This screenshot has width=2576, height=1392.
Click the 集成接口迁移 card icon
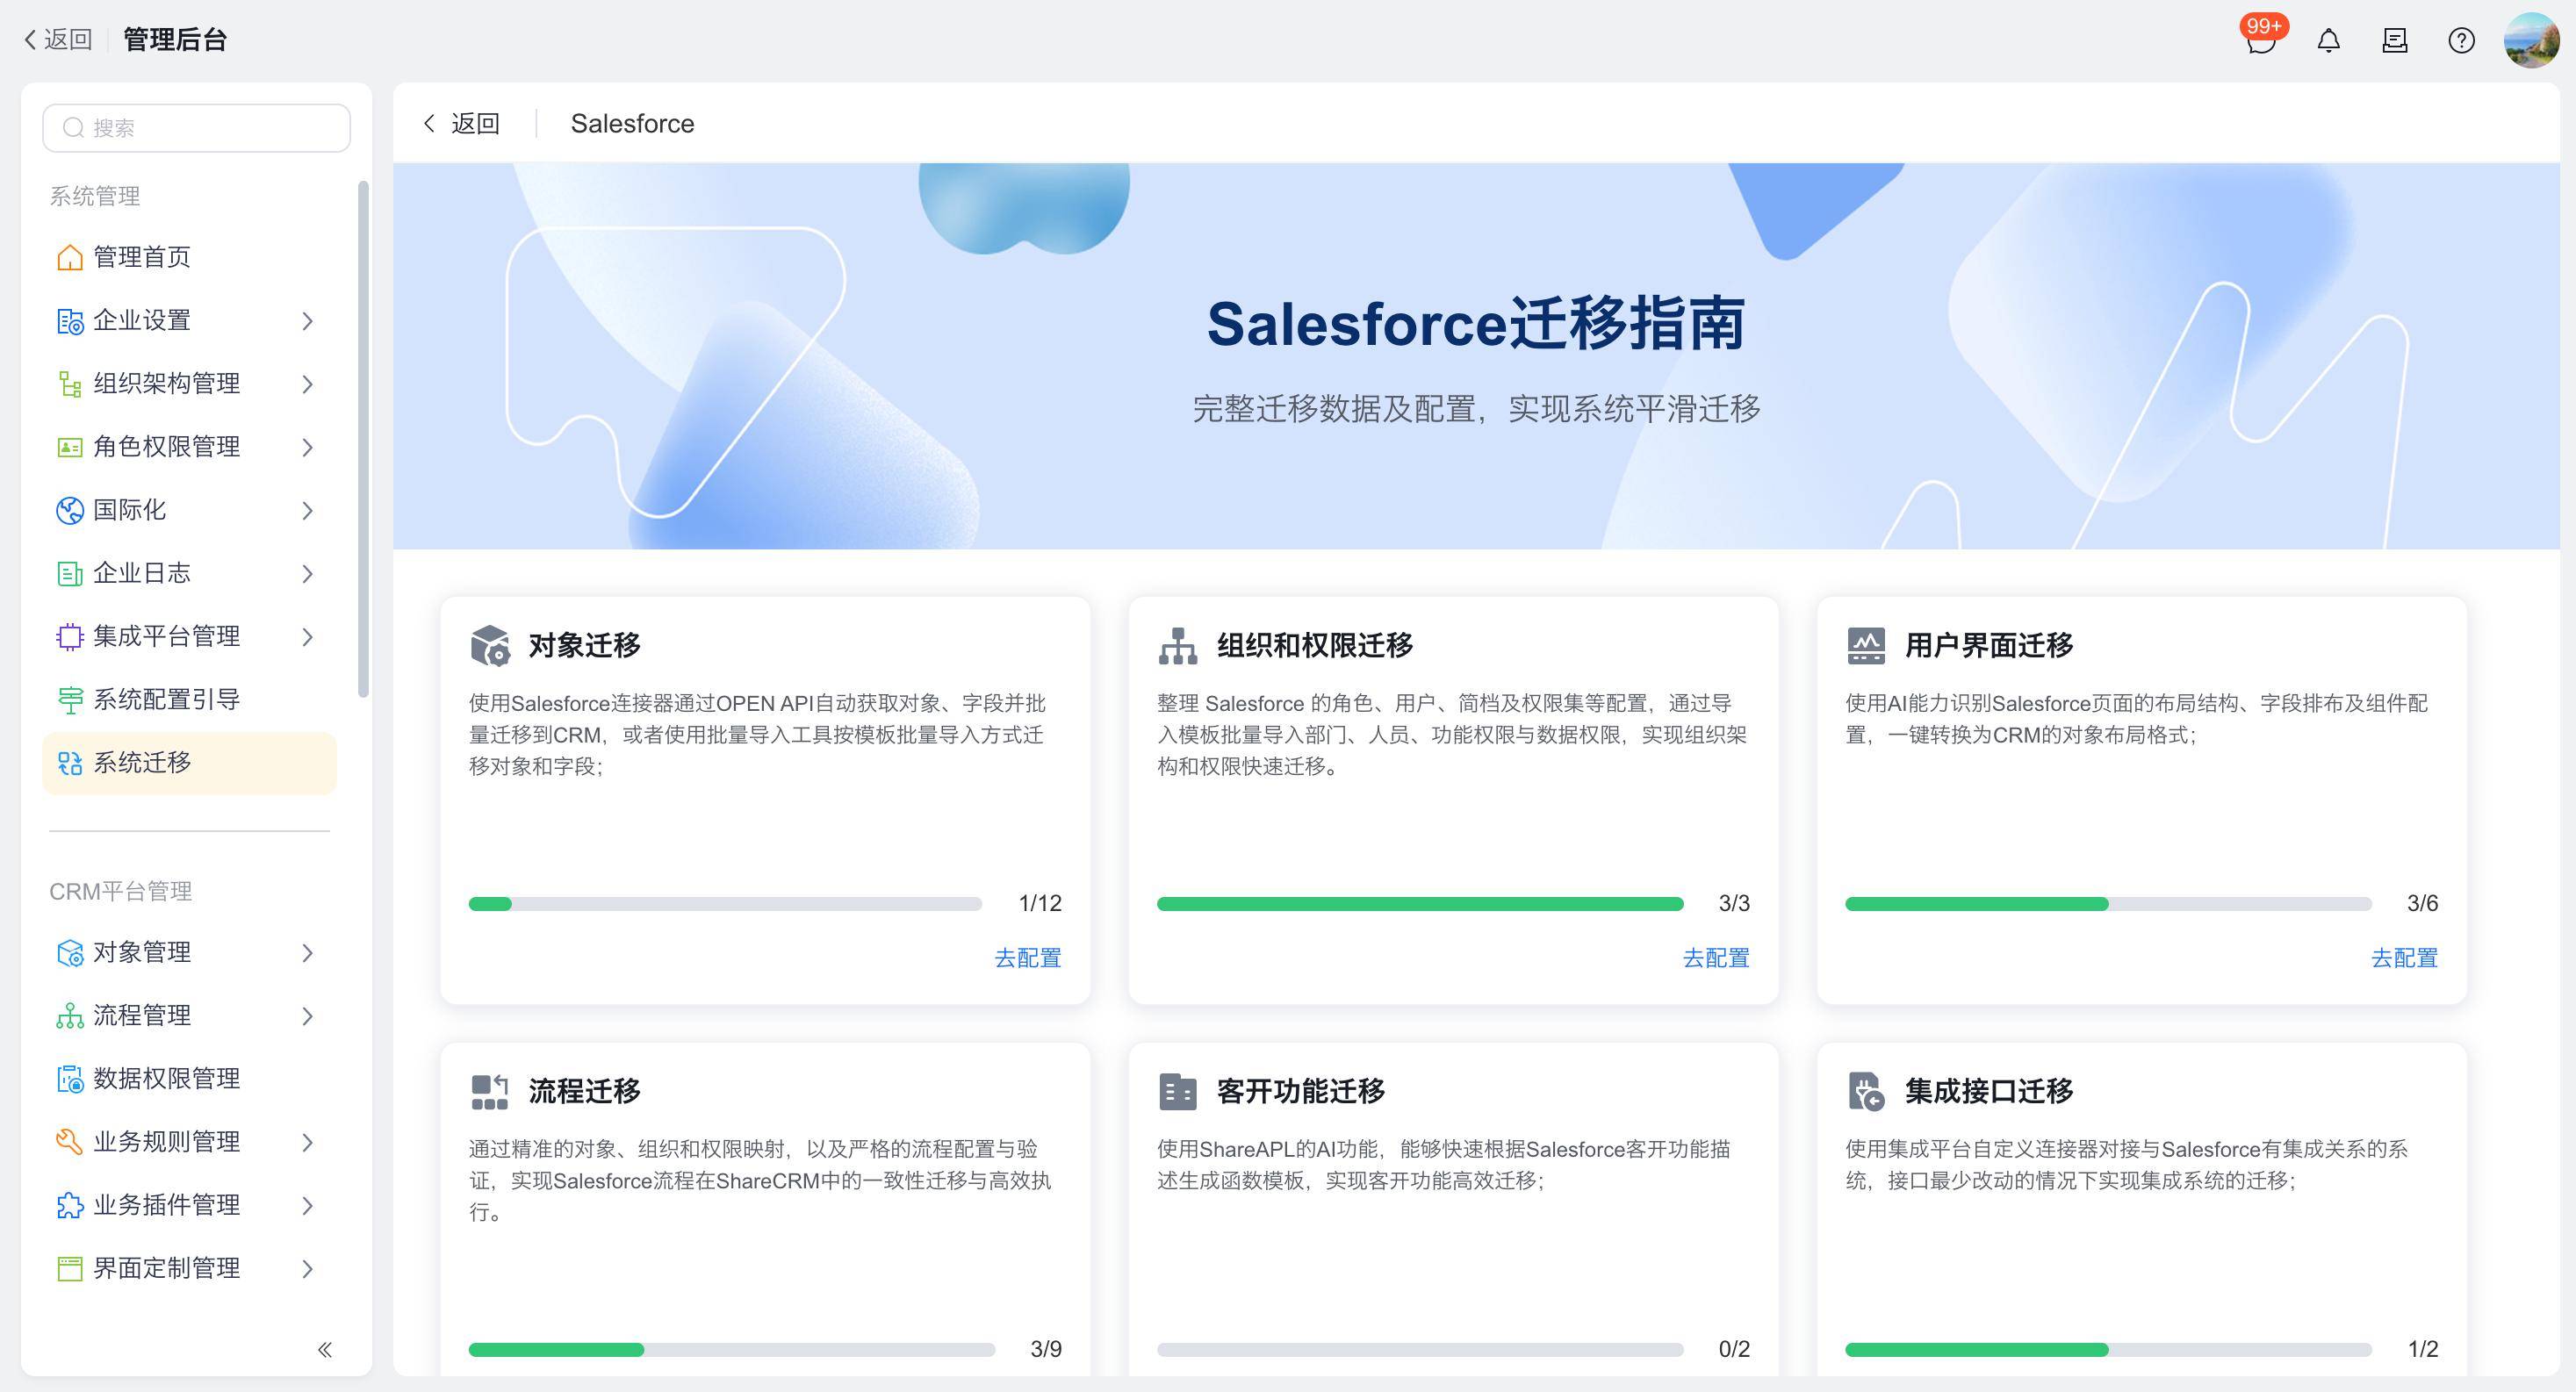1866,1091
